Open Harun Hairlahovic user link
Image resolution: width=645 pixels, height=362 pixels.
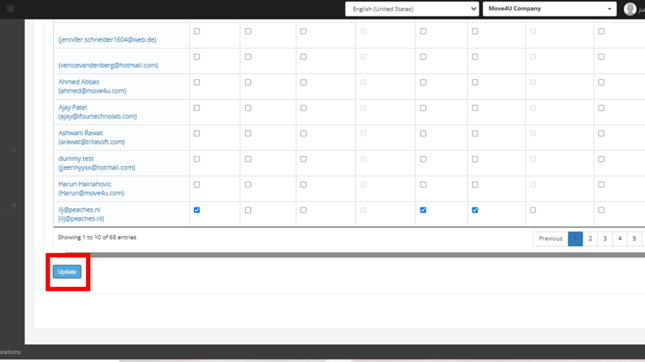[x=91, y=188]
